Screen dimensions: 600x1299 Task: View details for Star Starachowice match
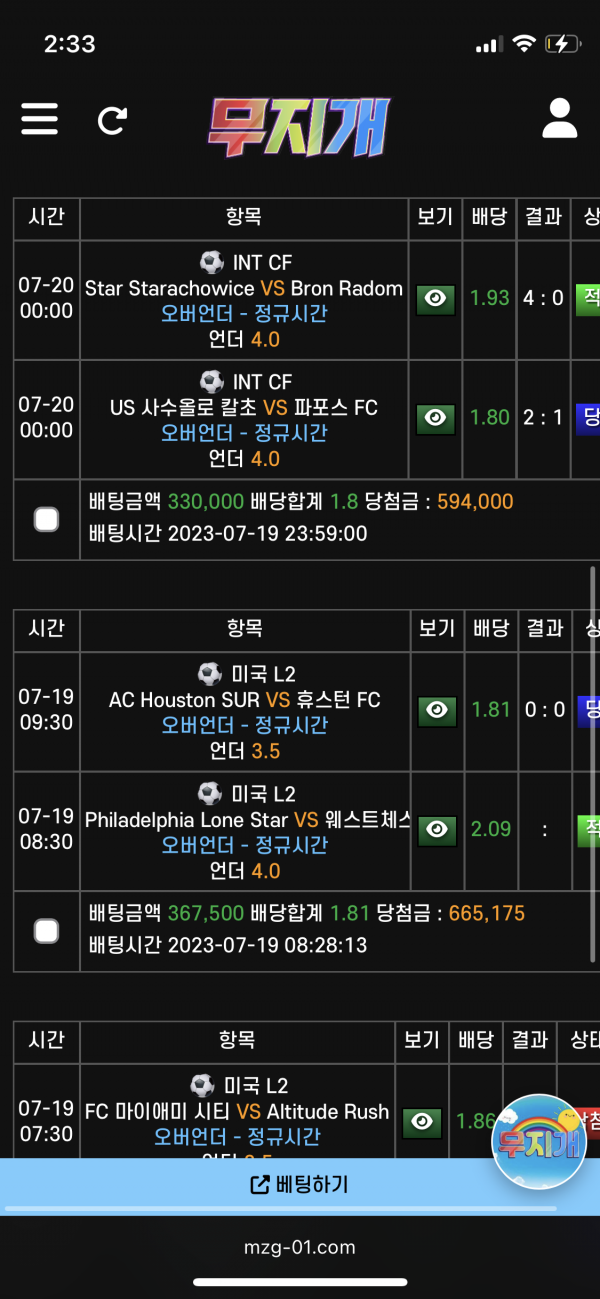click(435, 298)
